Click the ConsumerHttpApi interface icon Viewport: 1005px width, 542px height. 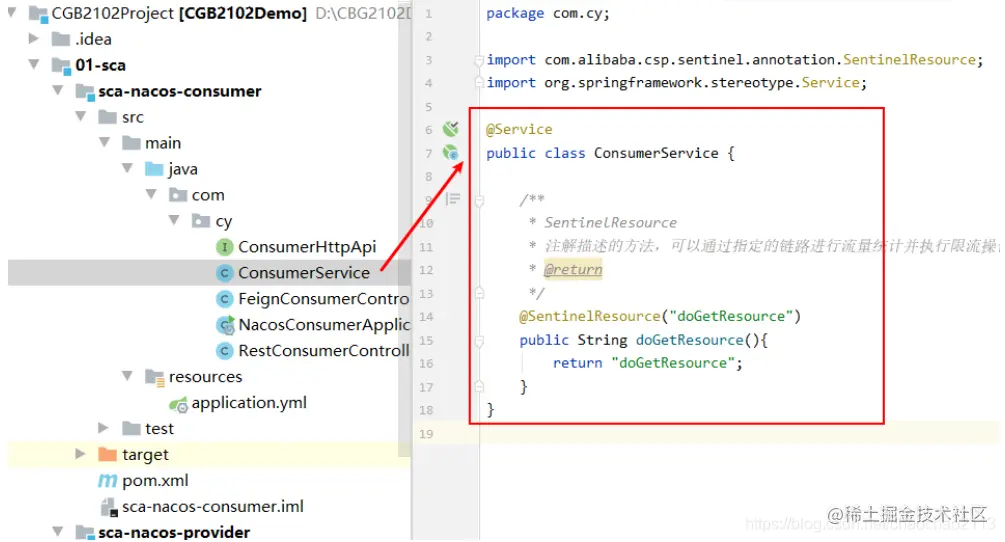[x=224, y=247]
